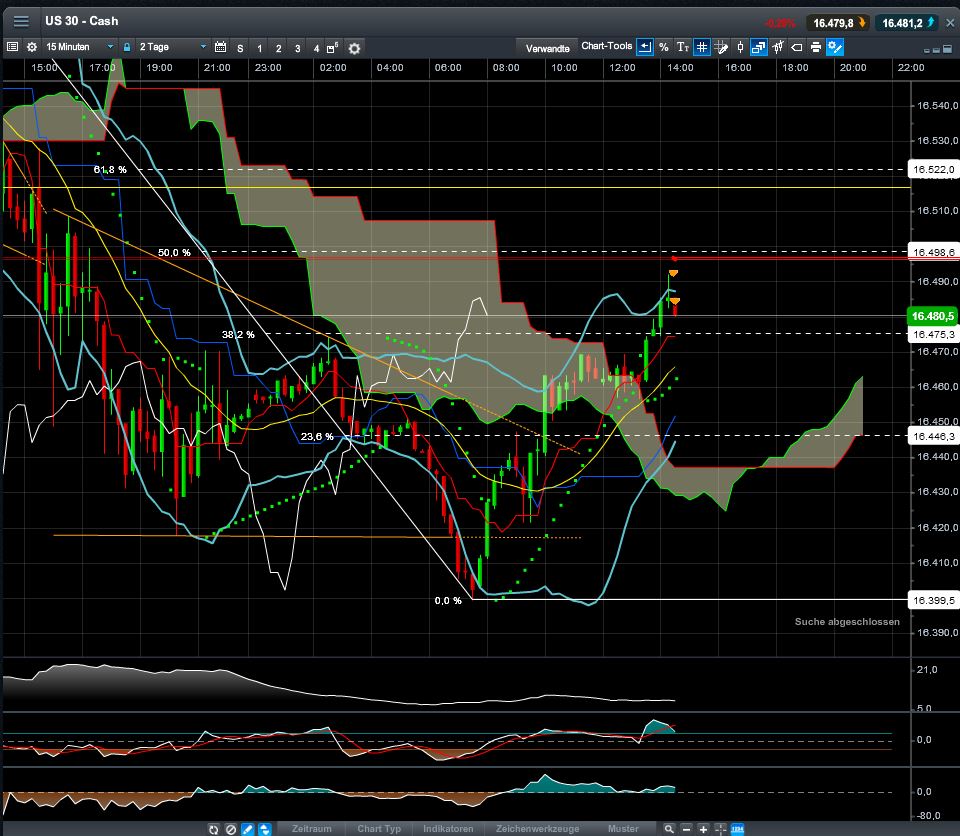960x836 pixels.
Task: Toggle the up-down arrows icon in bottom bar
Action: tap(264, 829)
